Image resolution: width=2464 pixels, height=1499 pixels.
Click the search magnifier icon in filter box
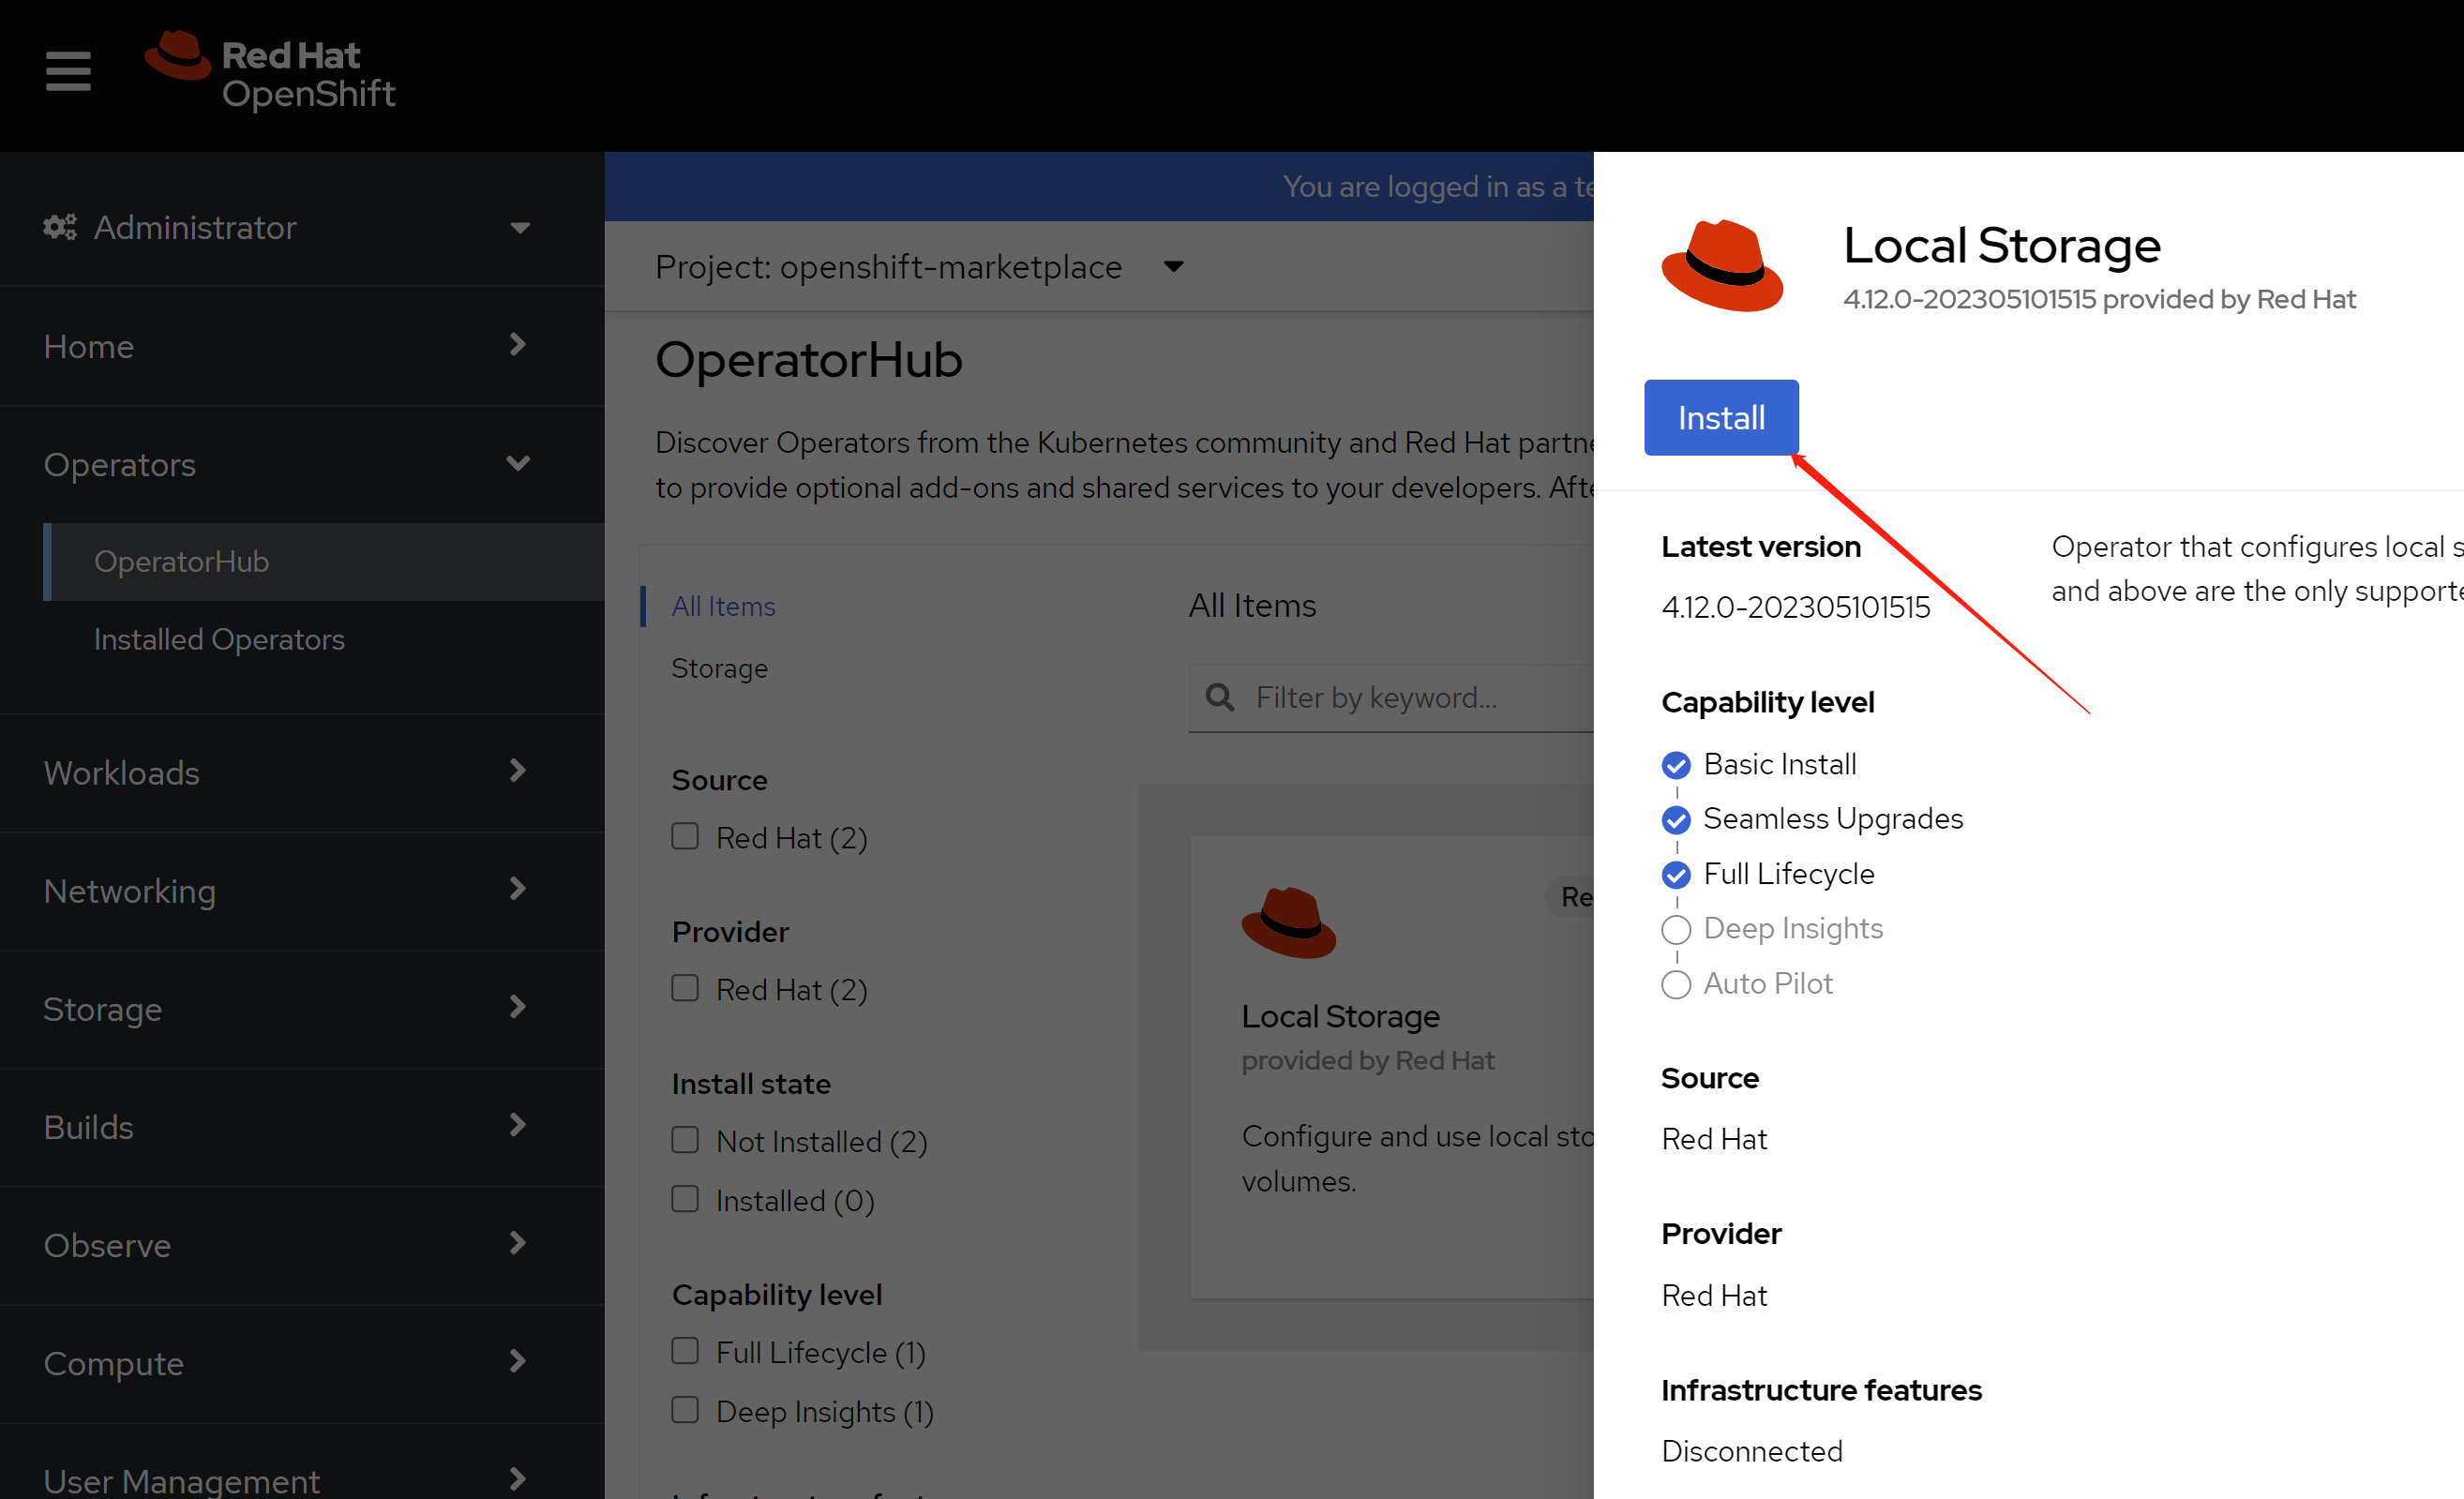[1219, 697]
